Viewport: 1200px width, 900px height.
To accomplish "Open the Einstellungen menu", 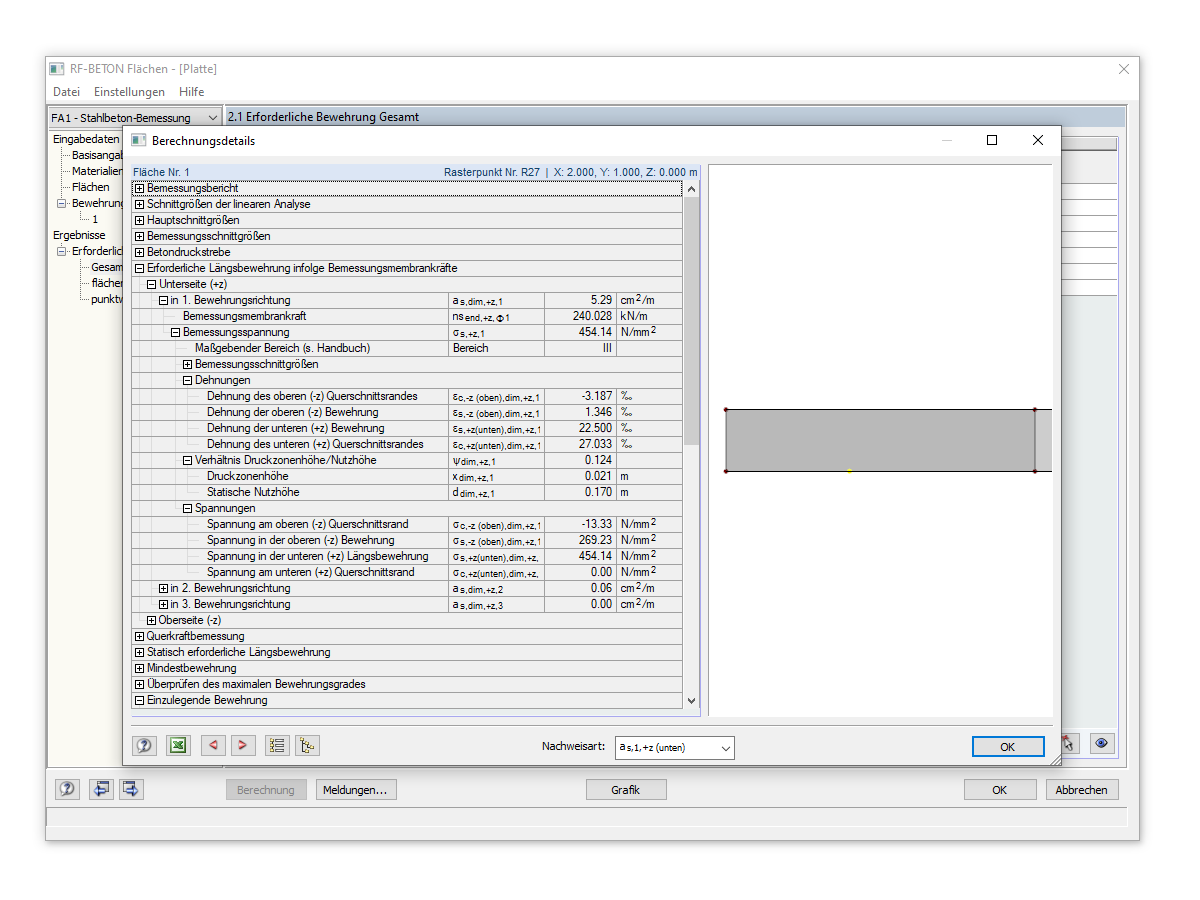I will click(x=129, y=91).
